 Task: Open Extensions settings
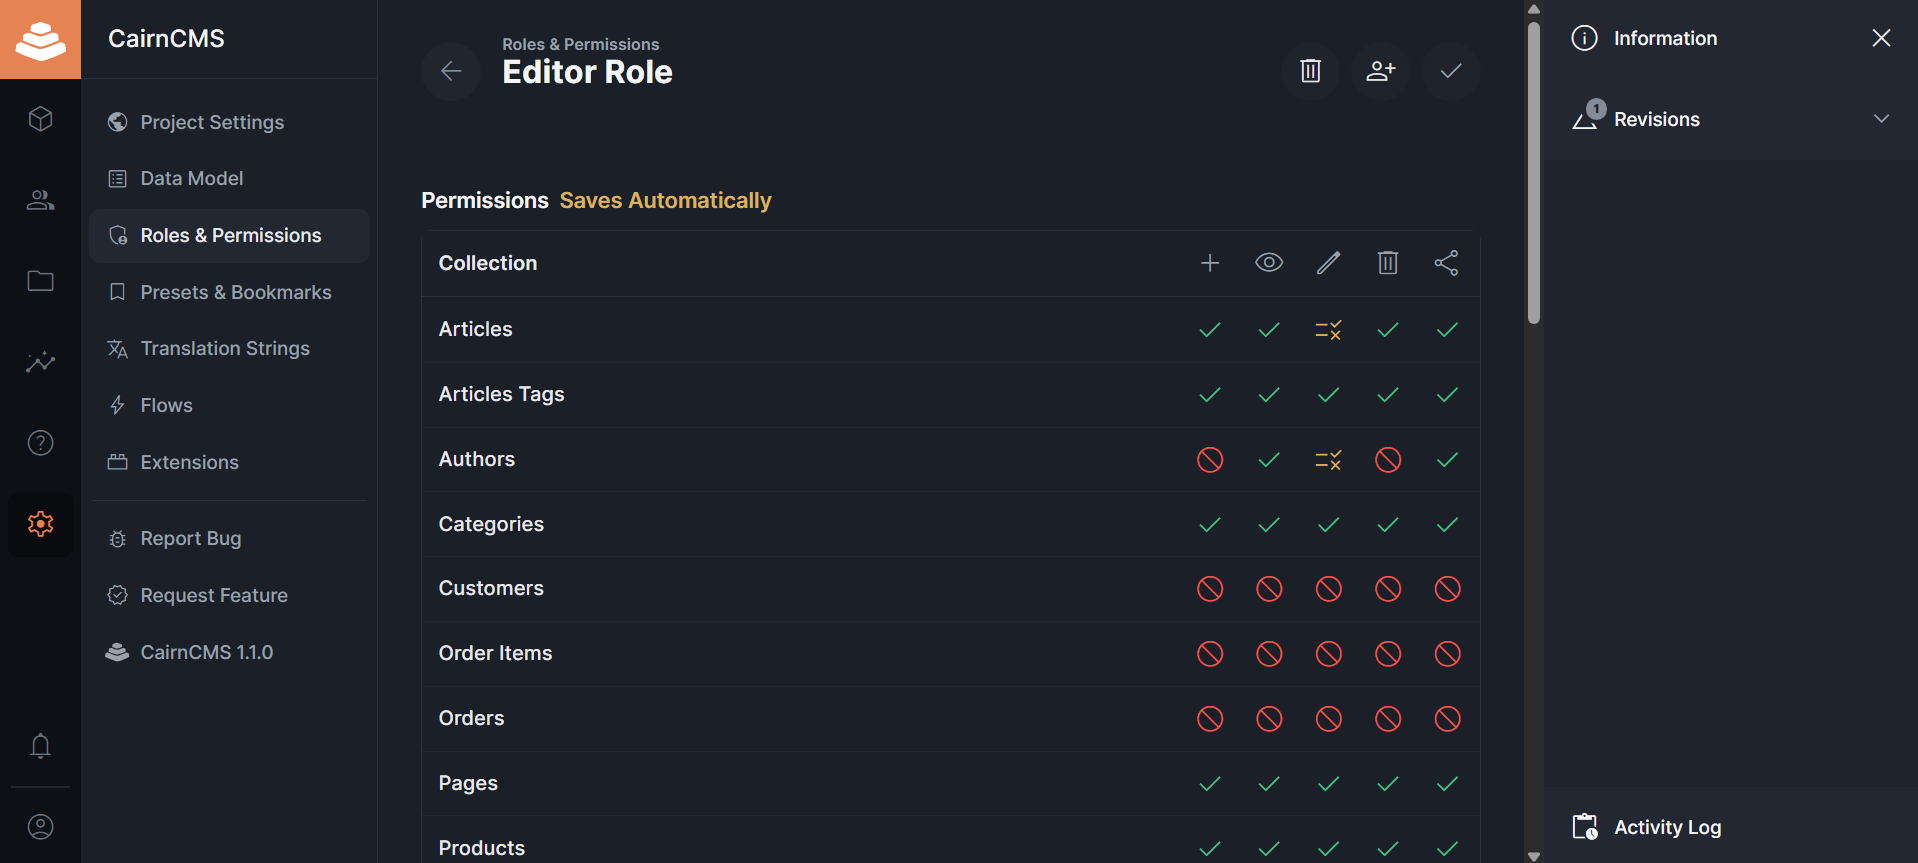(x=229, y=462)
